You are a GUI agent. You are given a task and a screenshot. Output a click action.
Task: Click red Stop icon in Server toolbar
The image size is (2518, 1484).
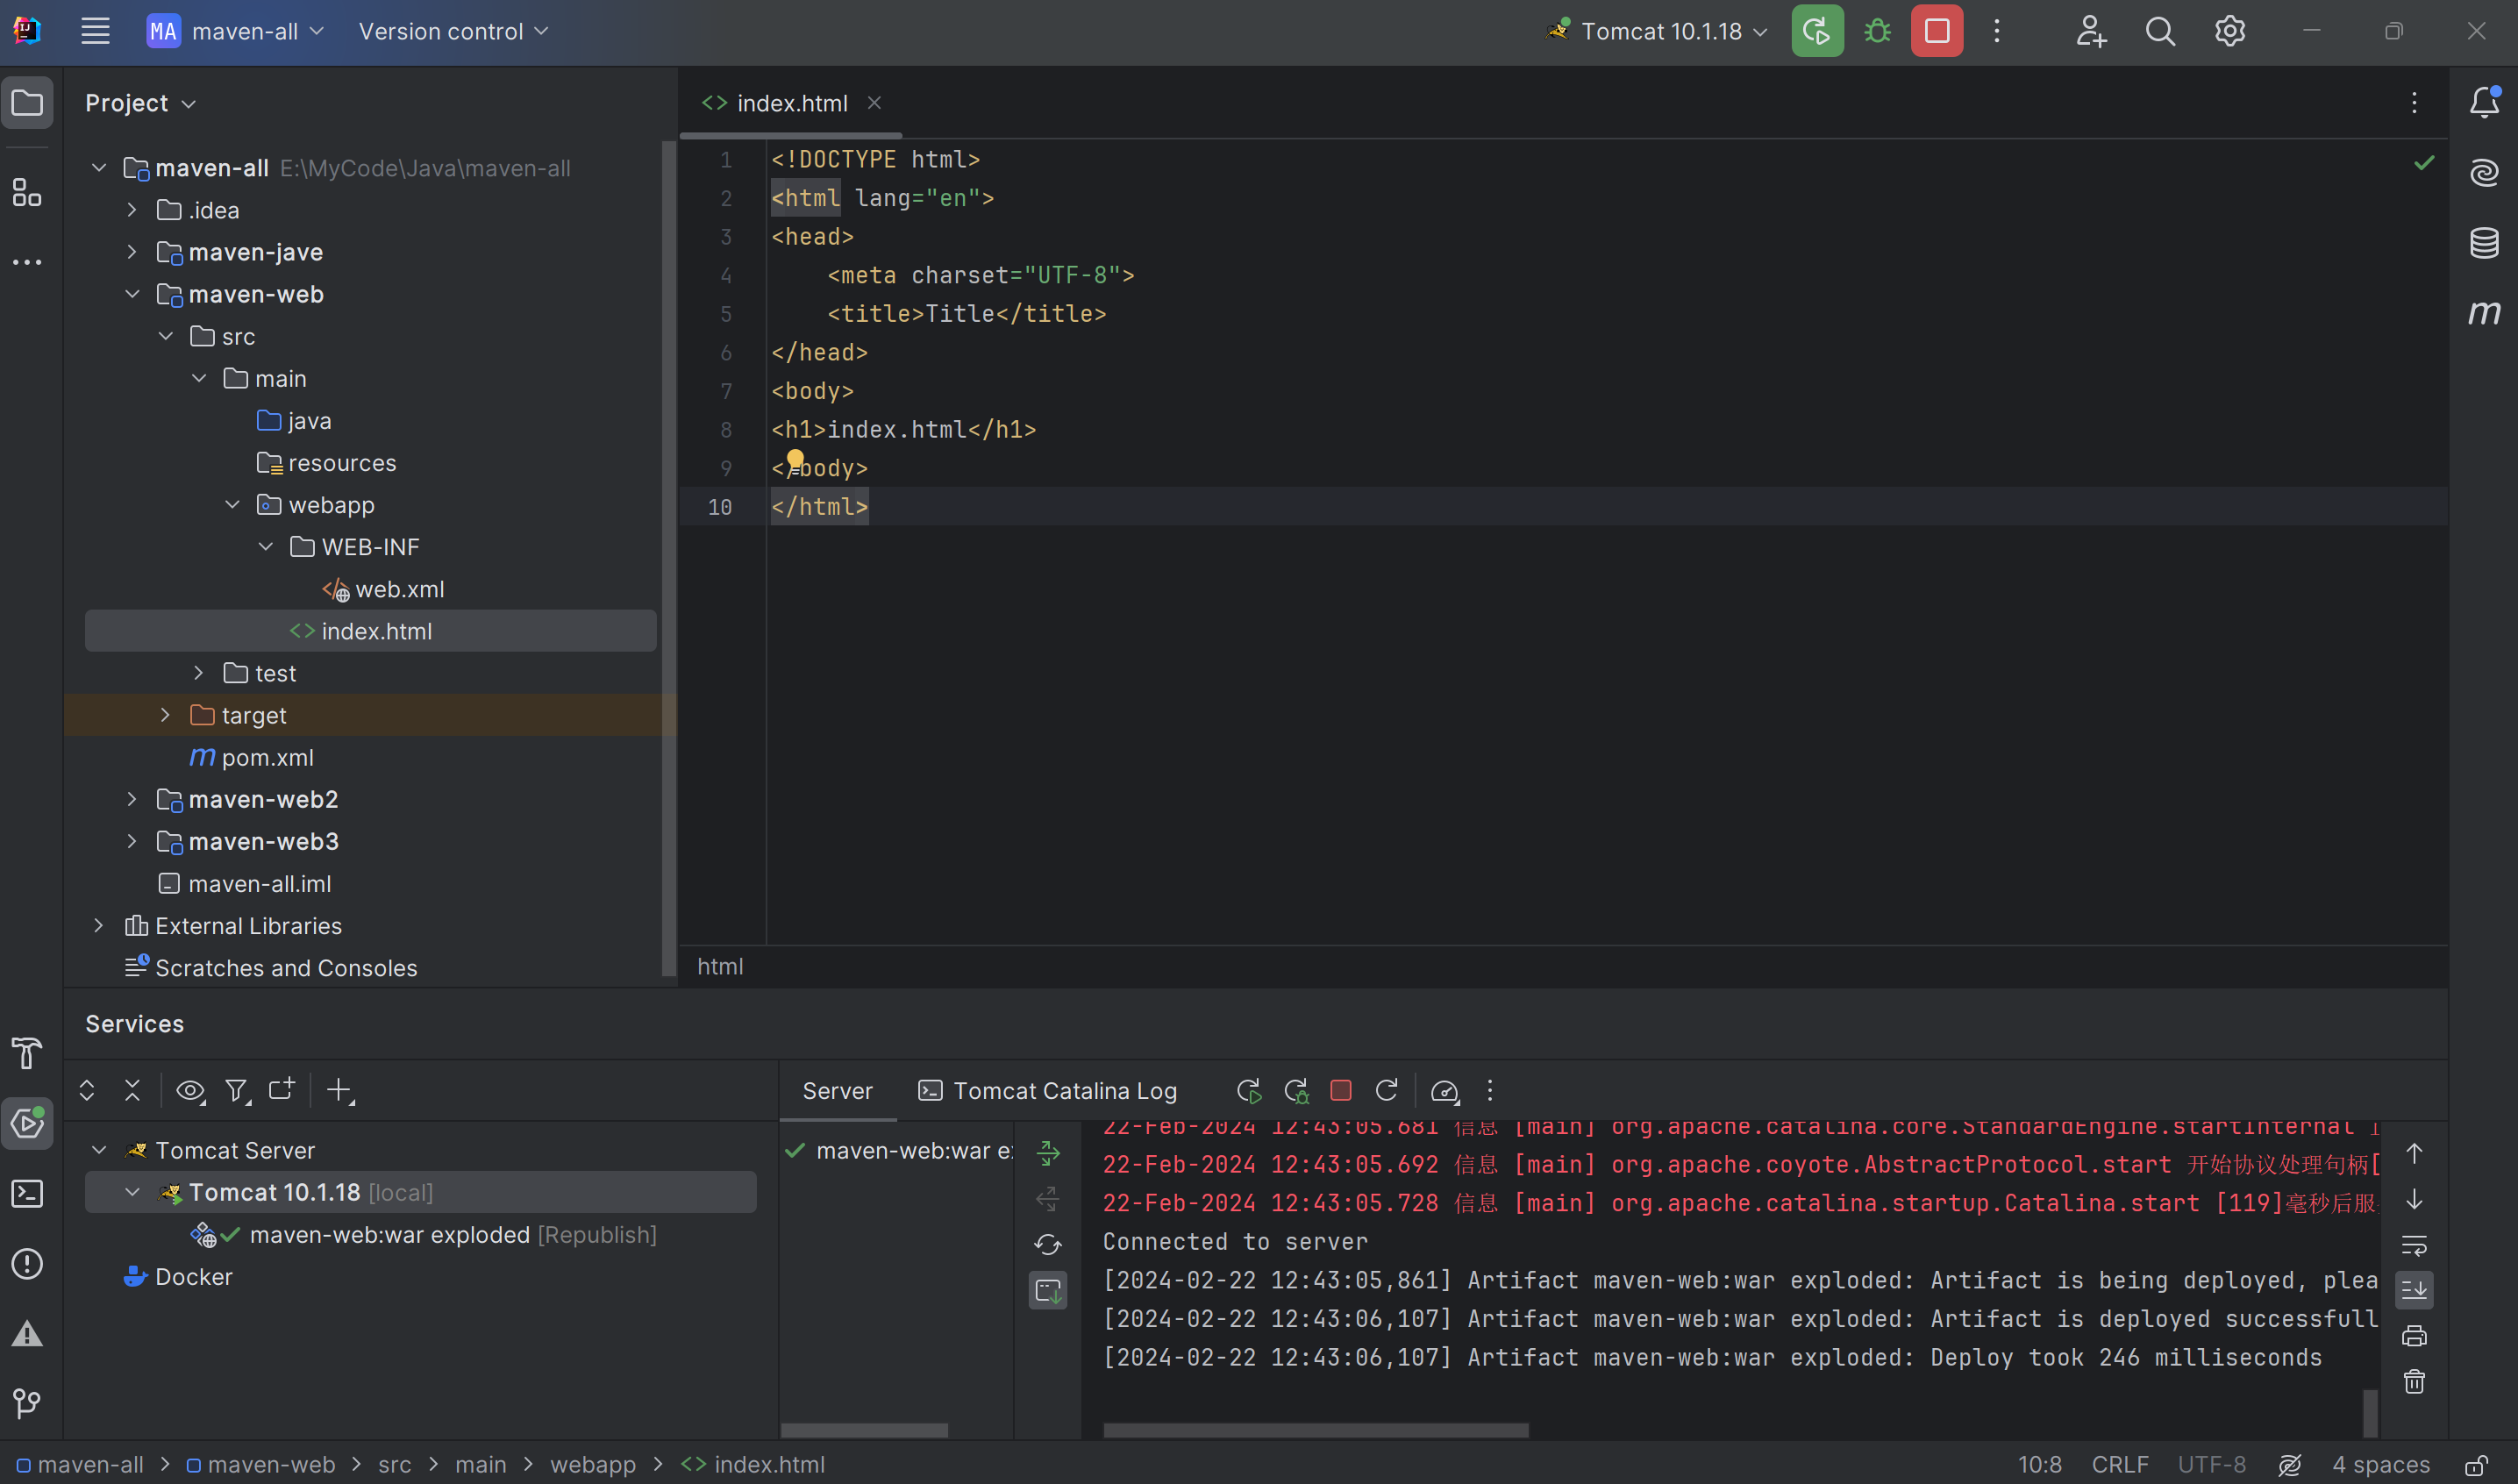click(1341, 1091)
